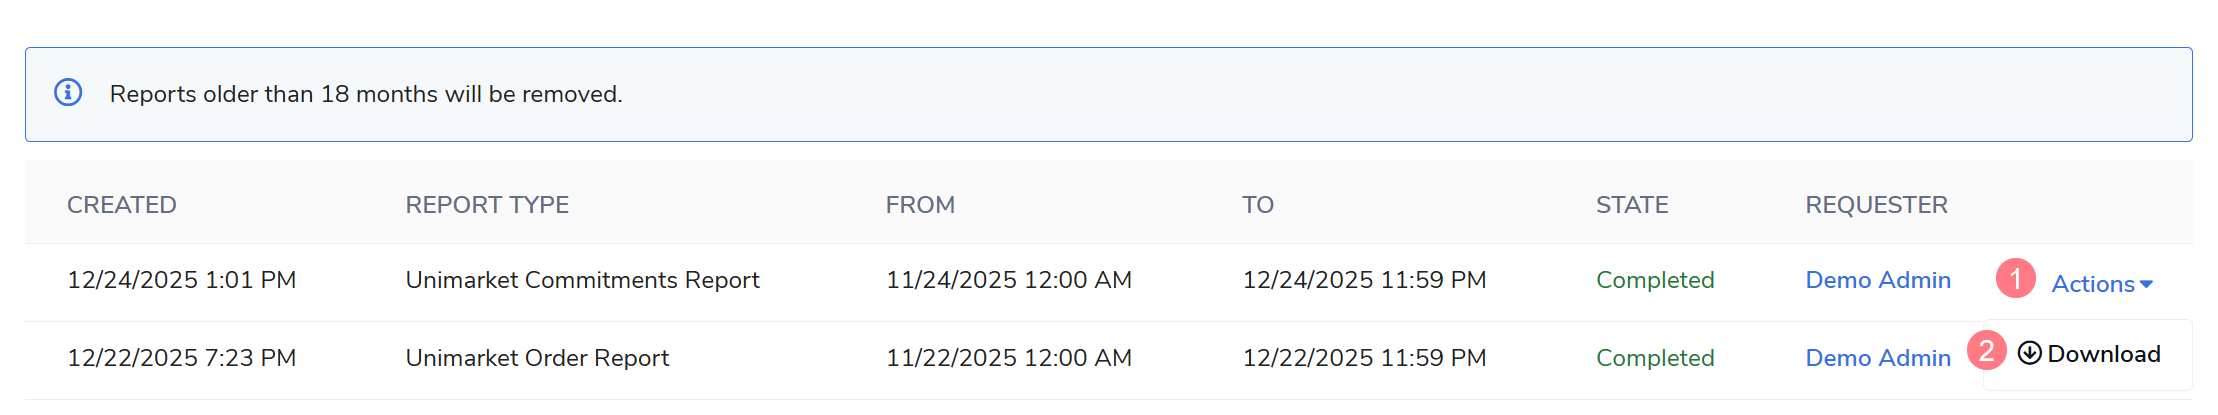Click the 18 months removal notice text
2218x415 pixels.
coord(366,94)
